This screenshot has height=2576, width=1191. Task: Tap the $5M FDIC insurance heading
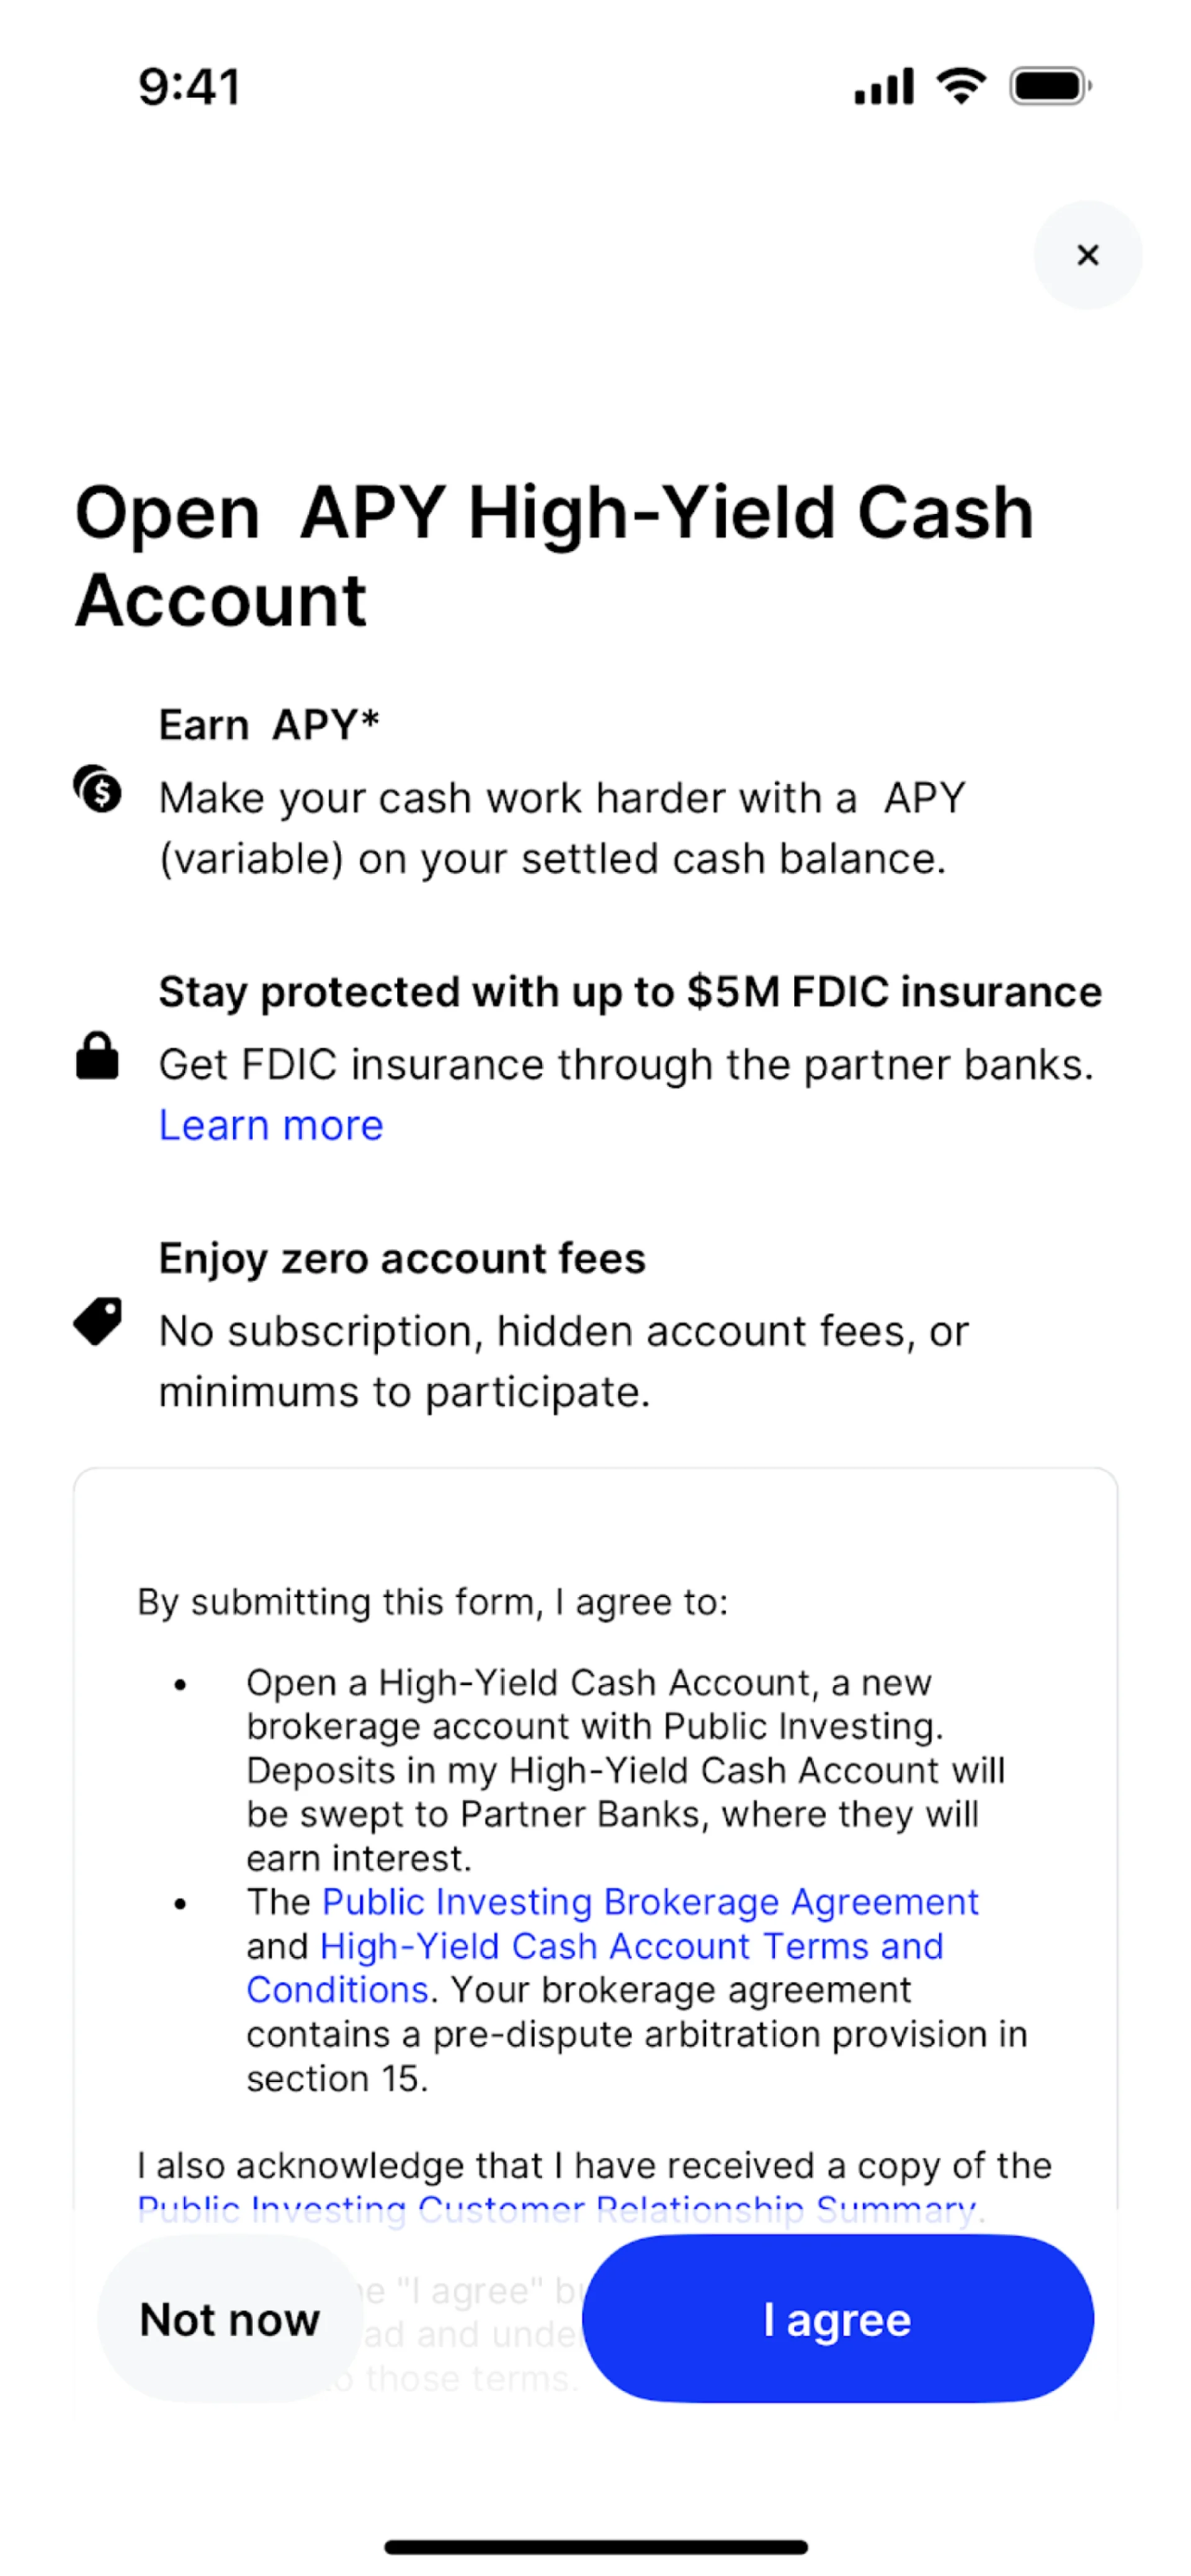(630, 992)
